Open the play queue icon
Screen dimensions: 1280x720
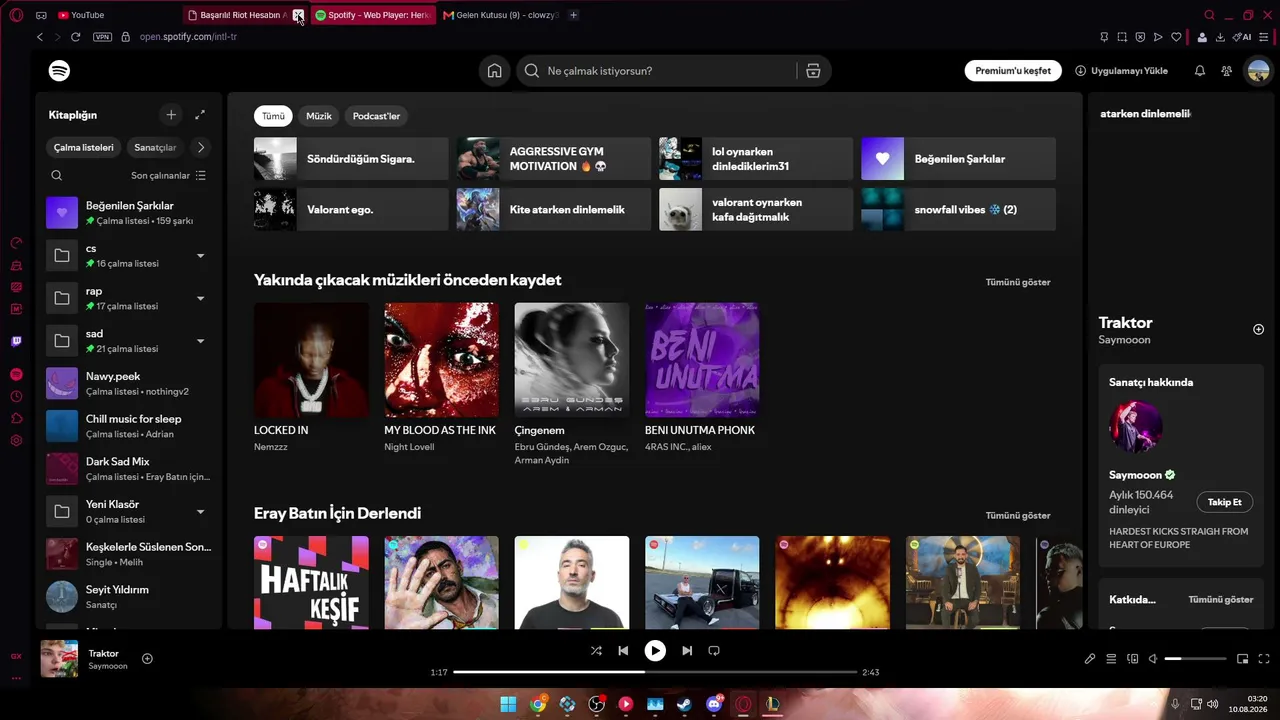point(1111,659)
